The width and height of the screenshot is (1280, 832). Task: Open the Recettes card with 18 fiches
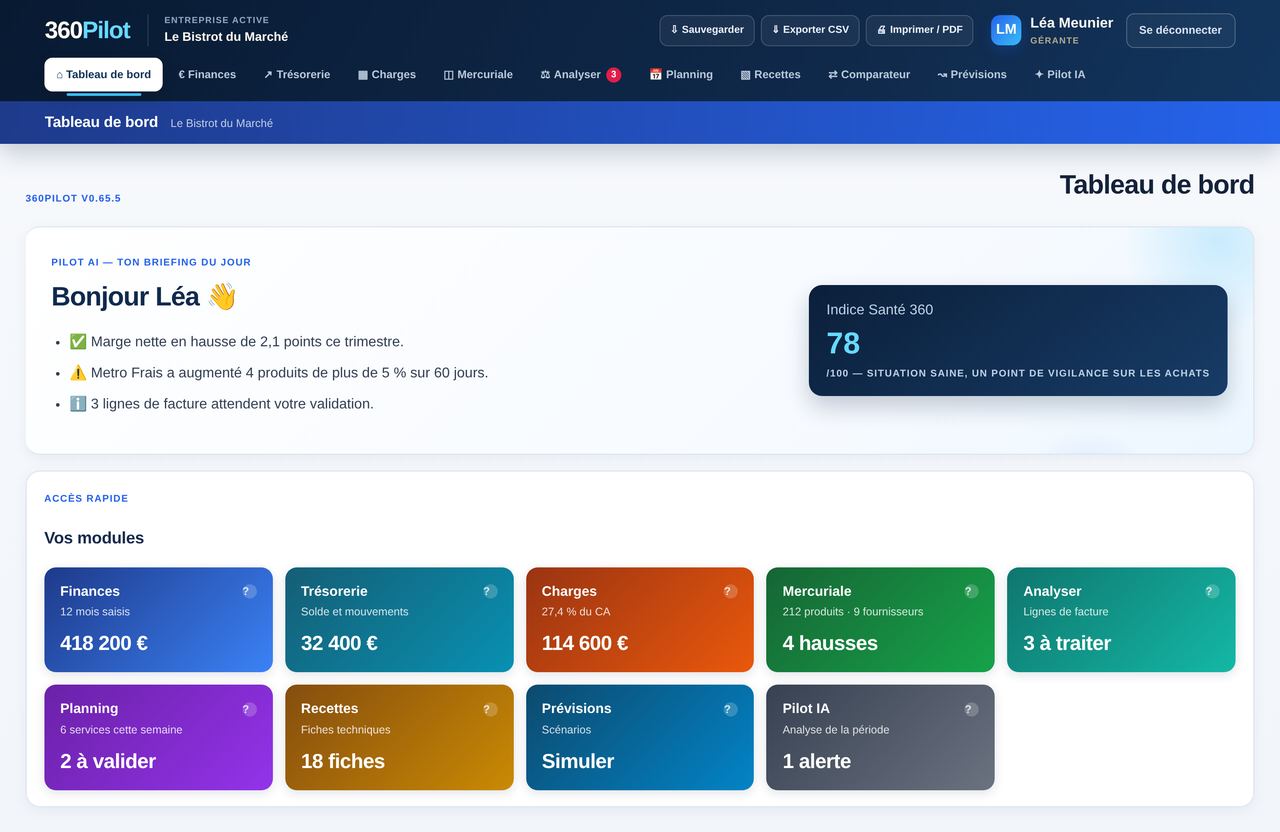pos(399,738)
